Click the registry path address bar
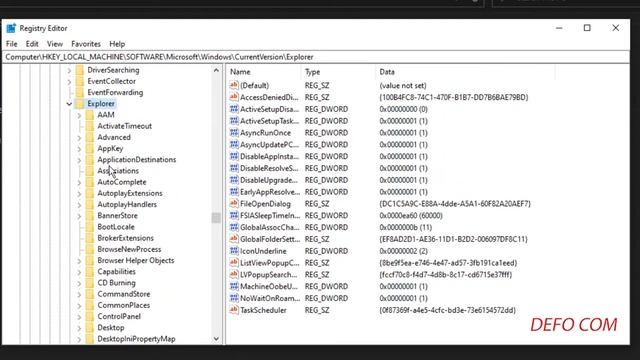Image resolution: width=640 pixels, height=360 pixels. click(316, 57)
